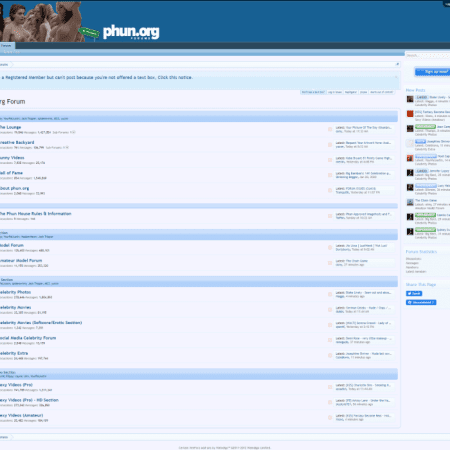Screen dimensions: 450x450
Task: Open latest post 'Request Your Artwork Here'
Action: point(368,143)
